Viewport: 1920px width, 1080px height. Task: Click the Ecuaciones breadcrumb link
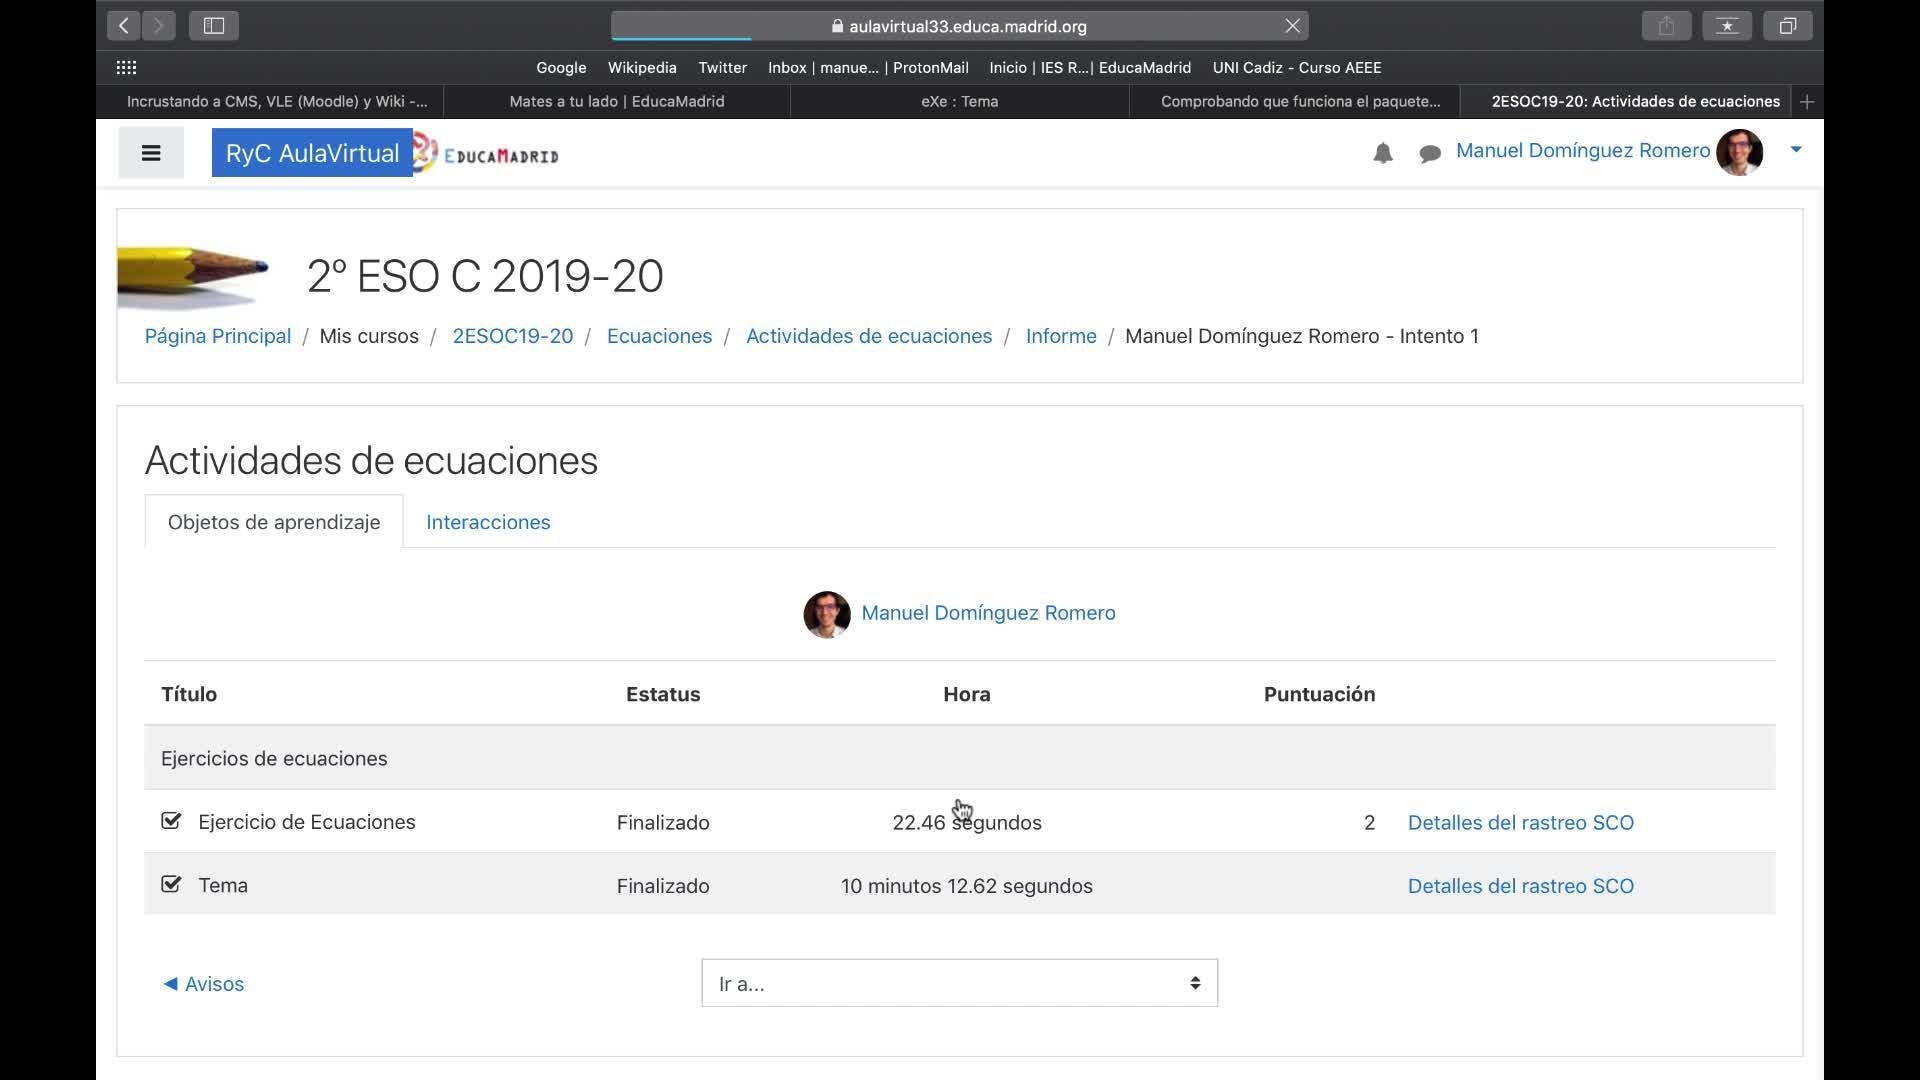click(x=659, y=336)
